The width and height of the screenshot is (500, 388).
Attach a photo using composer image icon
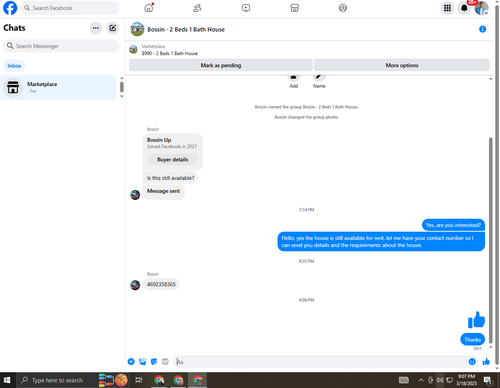coord(143,362)
